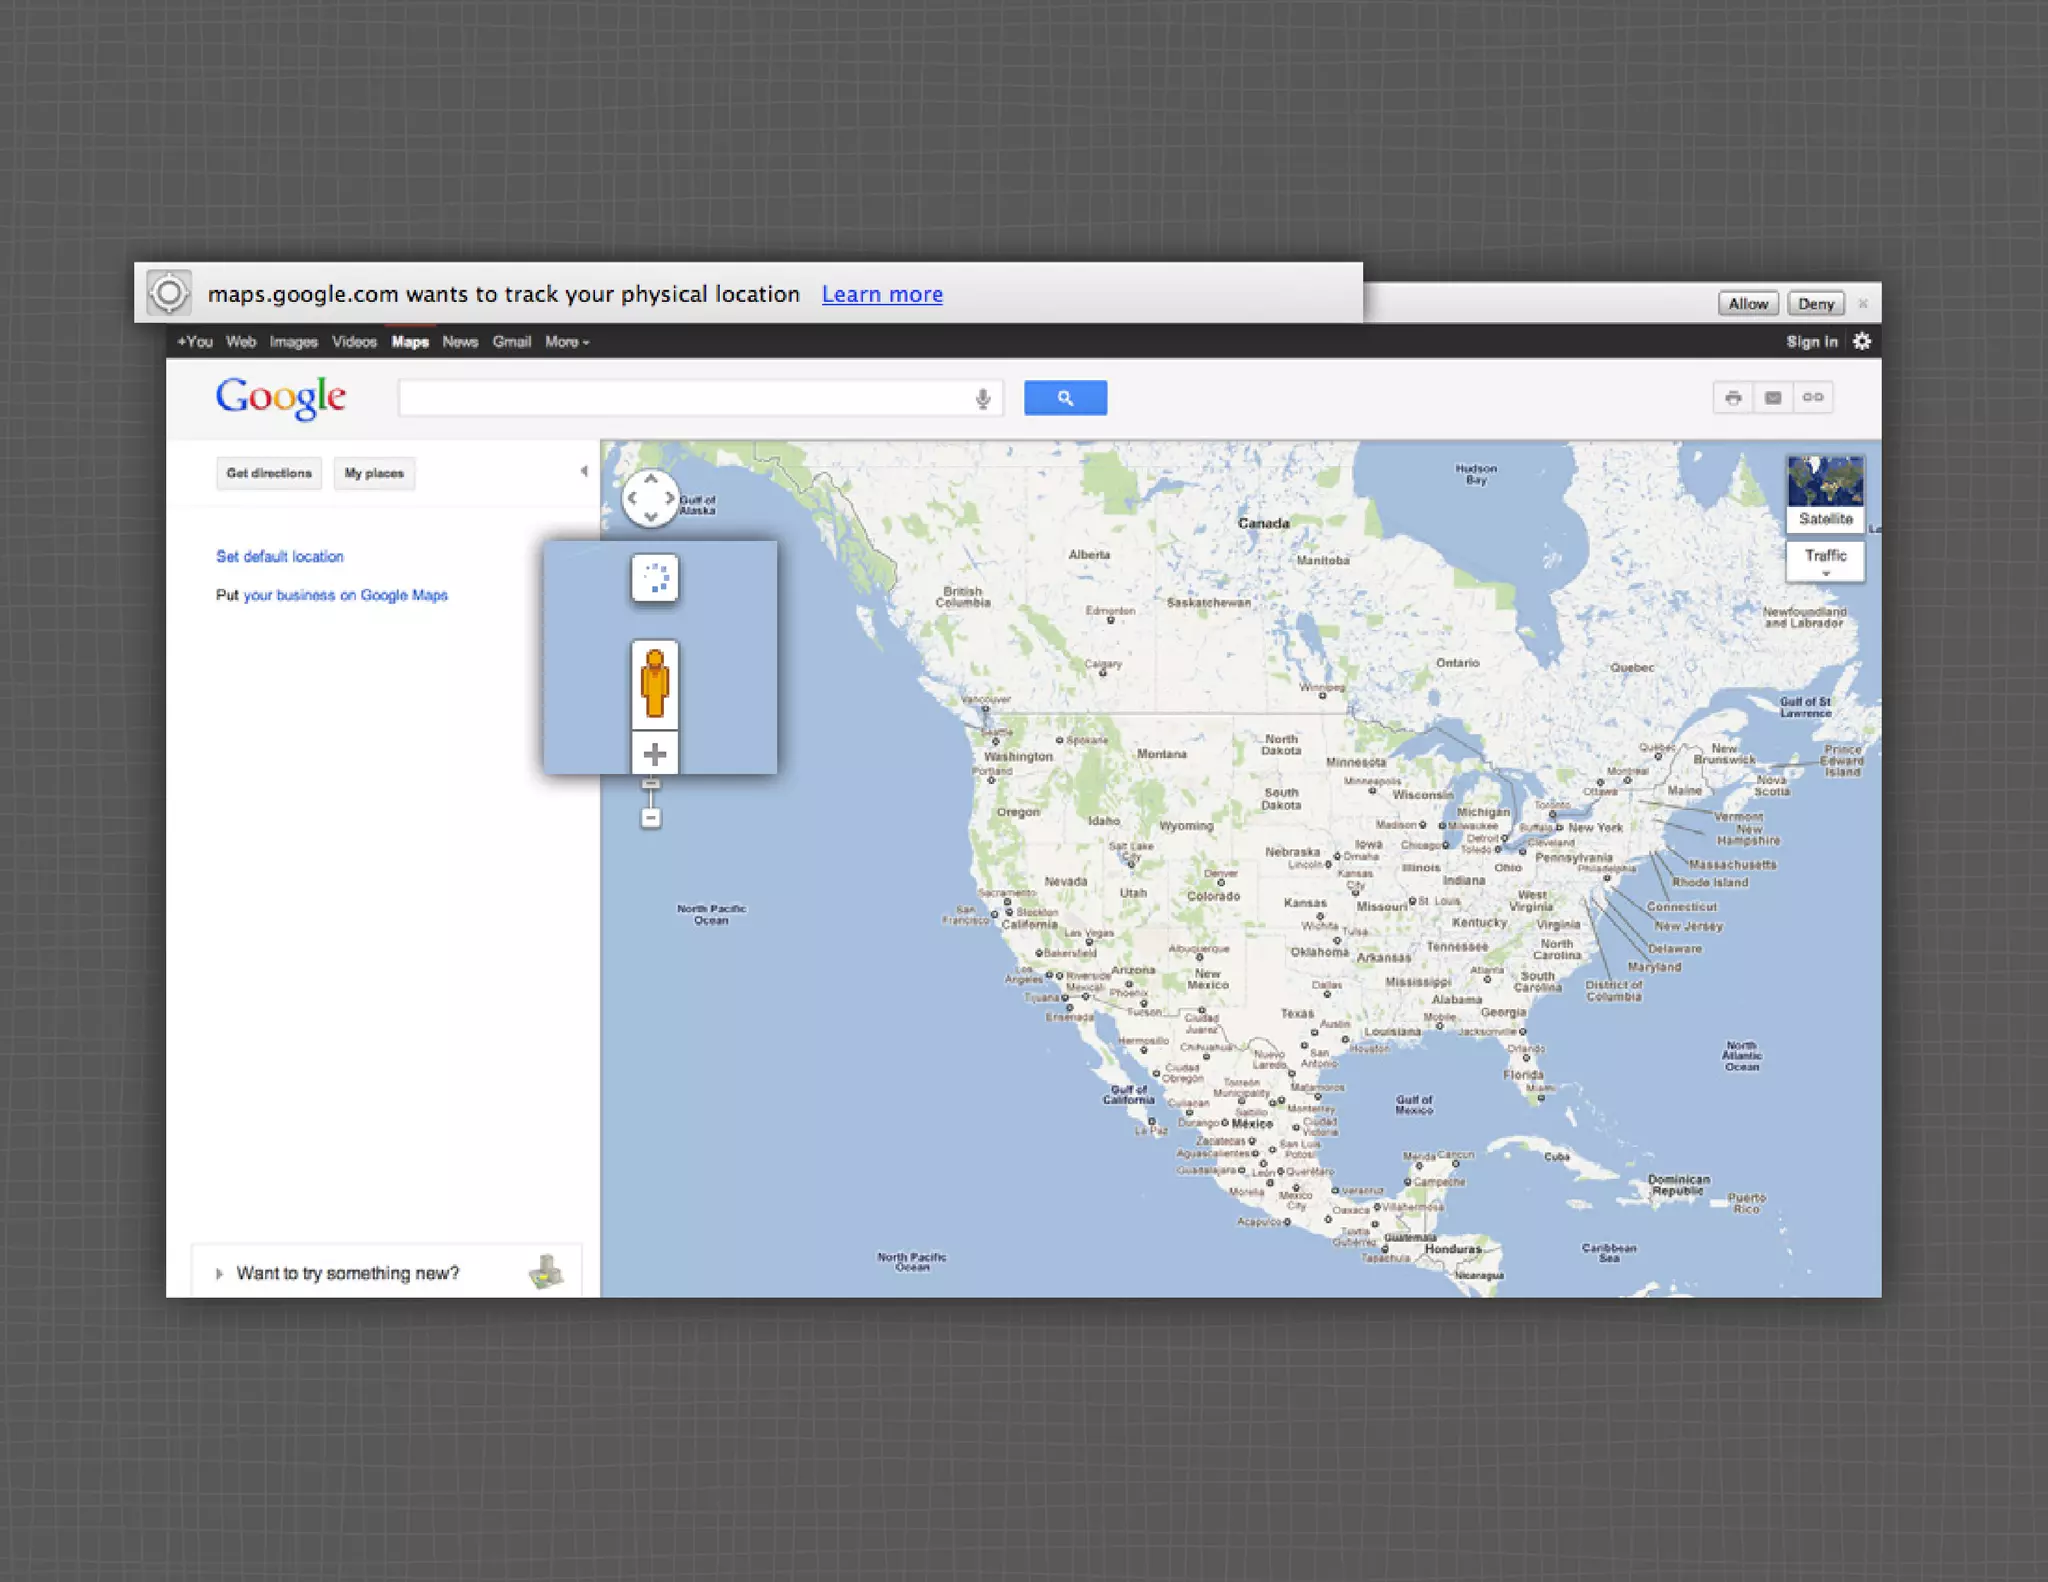Screen dimensions: 2048x1582
Task: Click the microphone voice search icon
Action: pos(983,398)
